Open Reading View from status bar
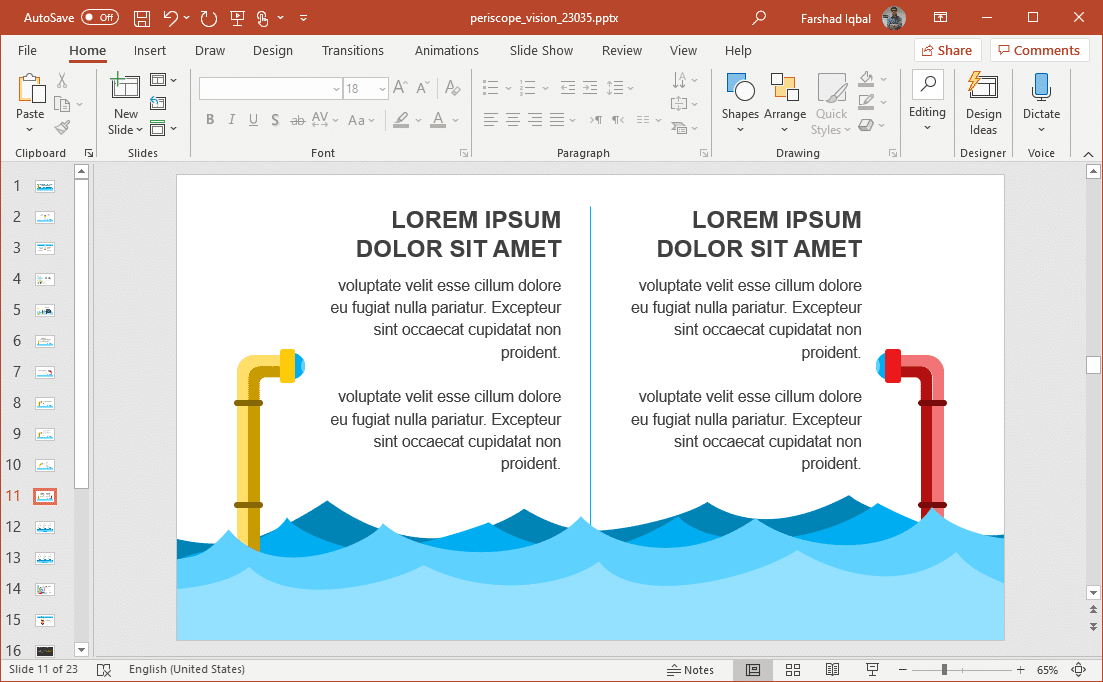Viewport: 1103px width, 682px height. [x=832, y=670]
